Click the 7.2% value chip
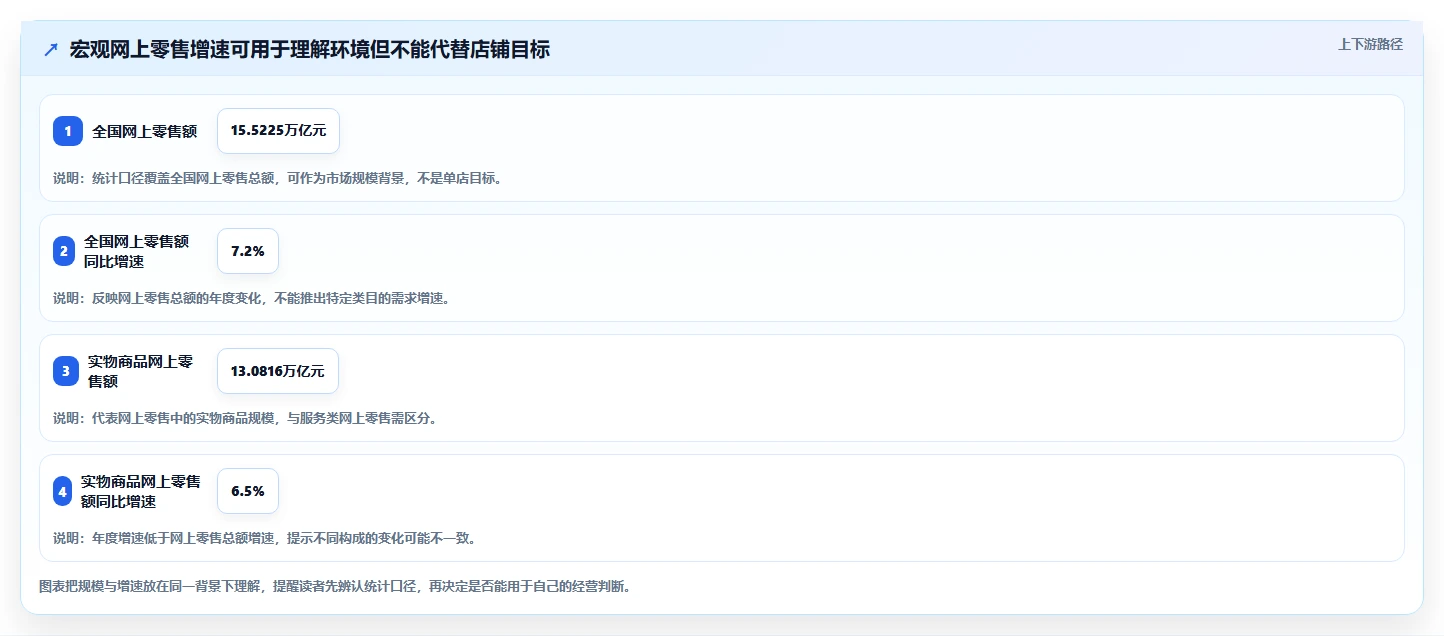Screen dimensions: 1444x636 click(248, 251)
